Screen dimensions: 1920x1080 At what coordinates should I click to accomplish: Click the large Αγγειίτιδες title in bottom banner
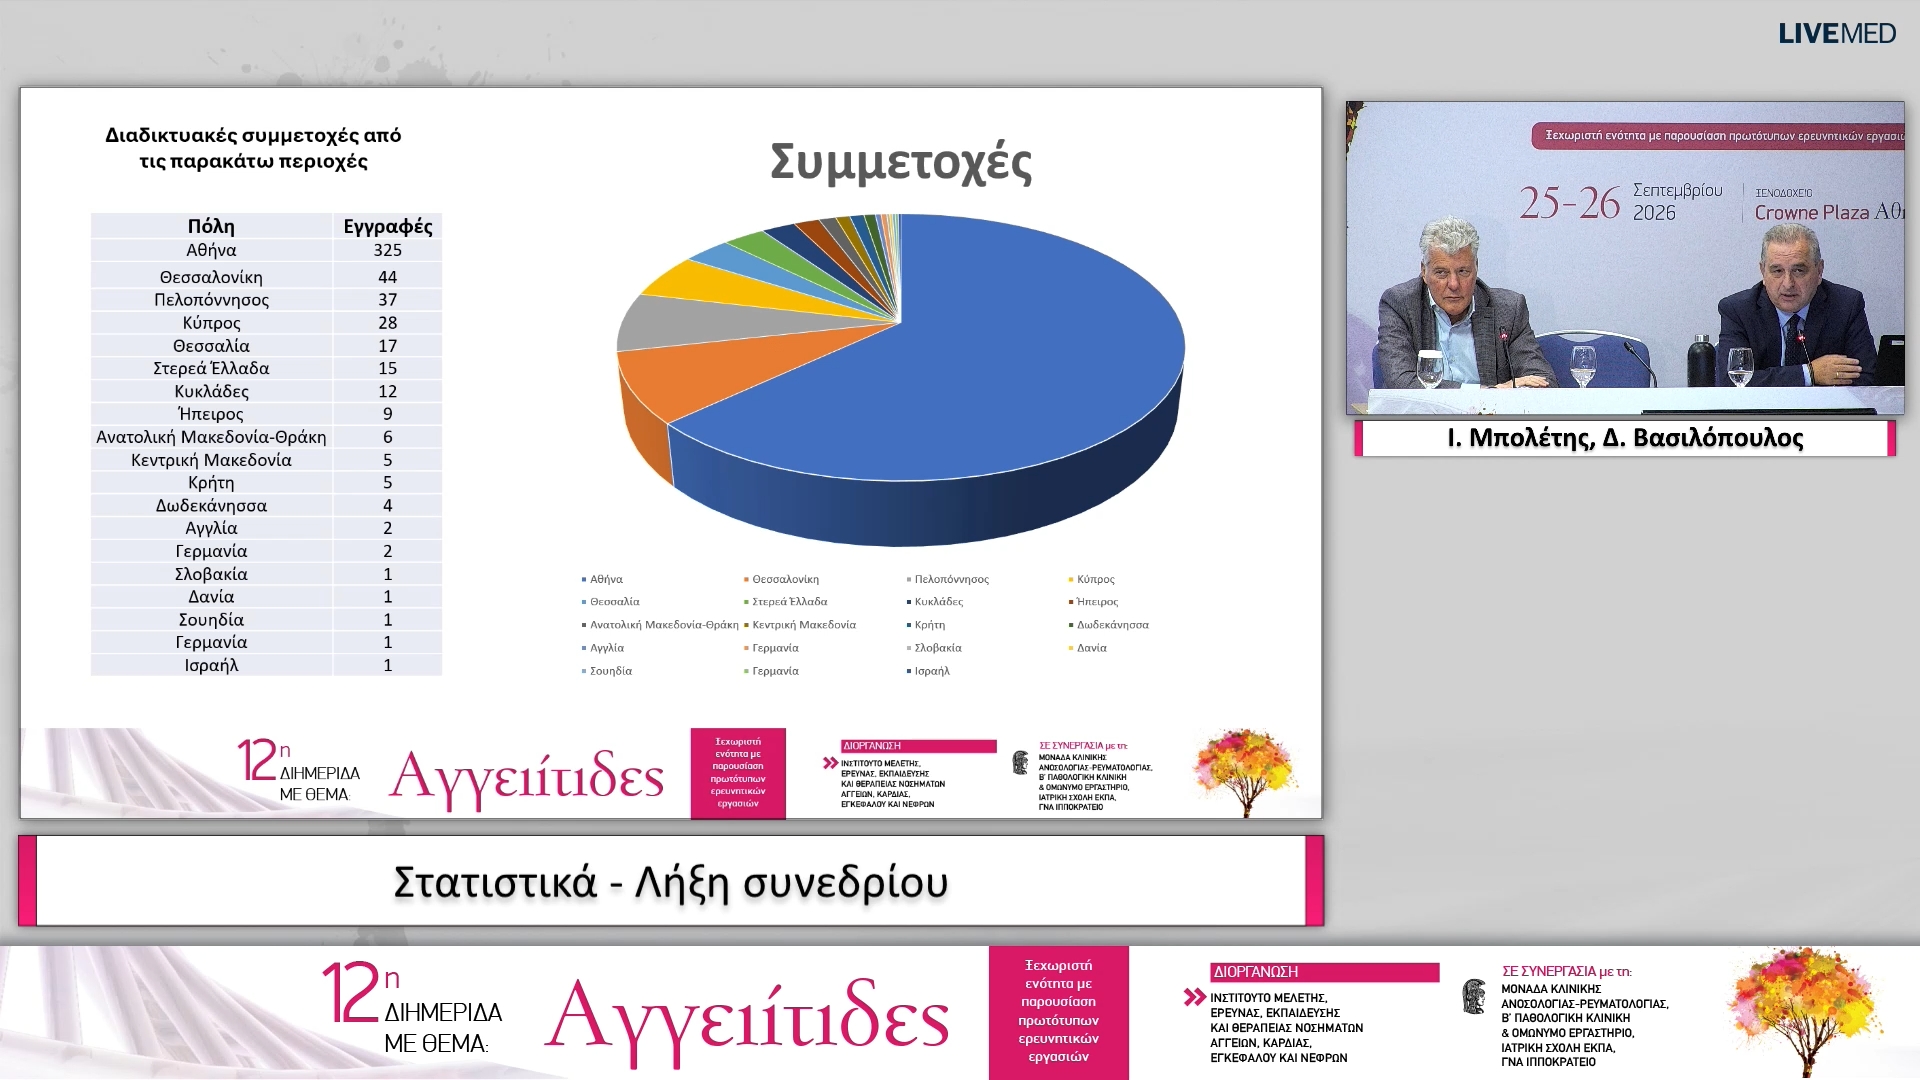point(748,1016)
